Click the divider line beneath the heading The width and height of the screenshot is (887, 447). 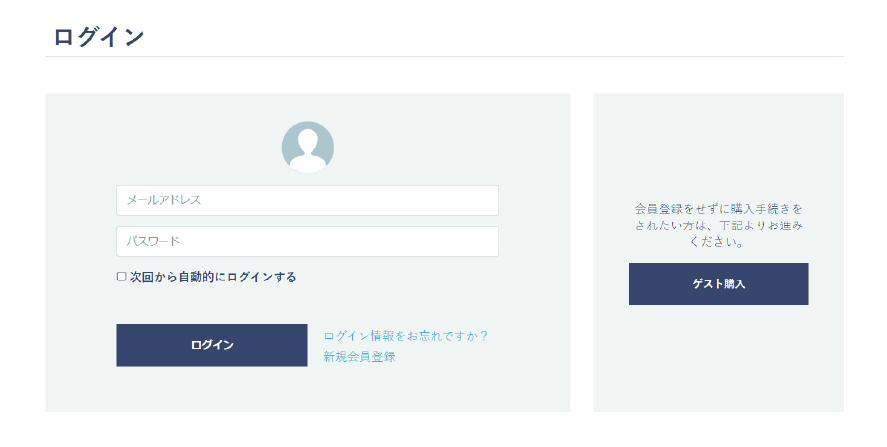click(x=445, y=57)
